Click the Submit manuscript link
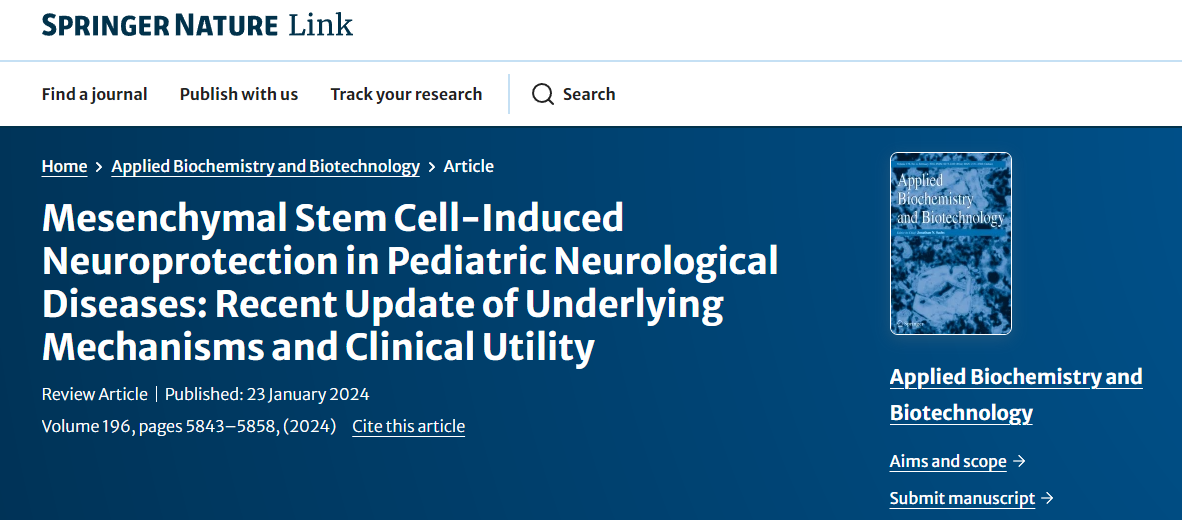 (x=962, y=498)
